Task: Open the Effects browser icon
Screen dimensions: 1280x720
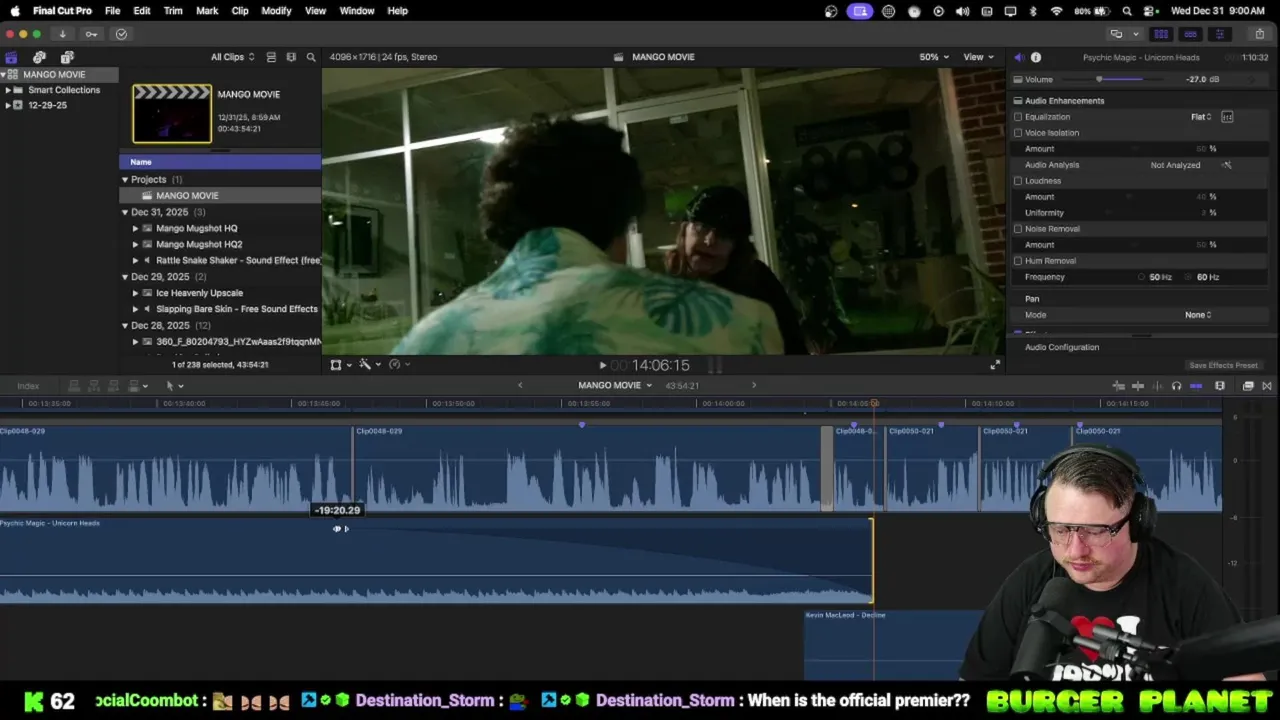Action: point(1248,386)
